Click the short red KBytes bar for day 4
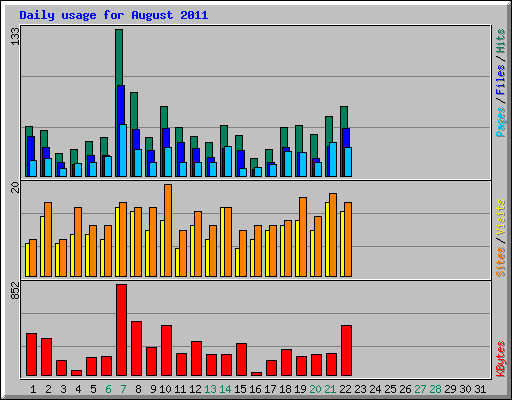This screenshot has height=400, width=512. coord(77,373)
